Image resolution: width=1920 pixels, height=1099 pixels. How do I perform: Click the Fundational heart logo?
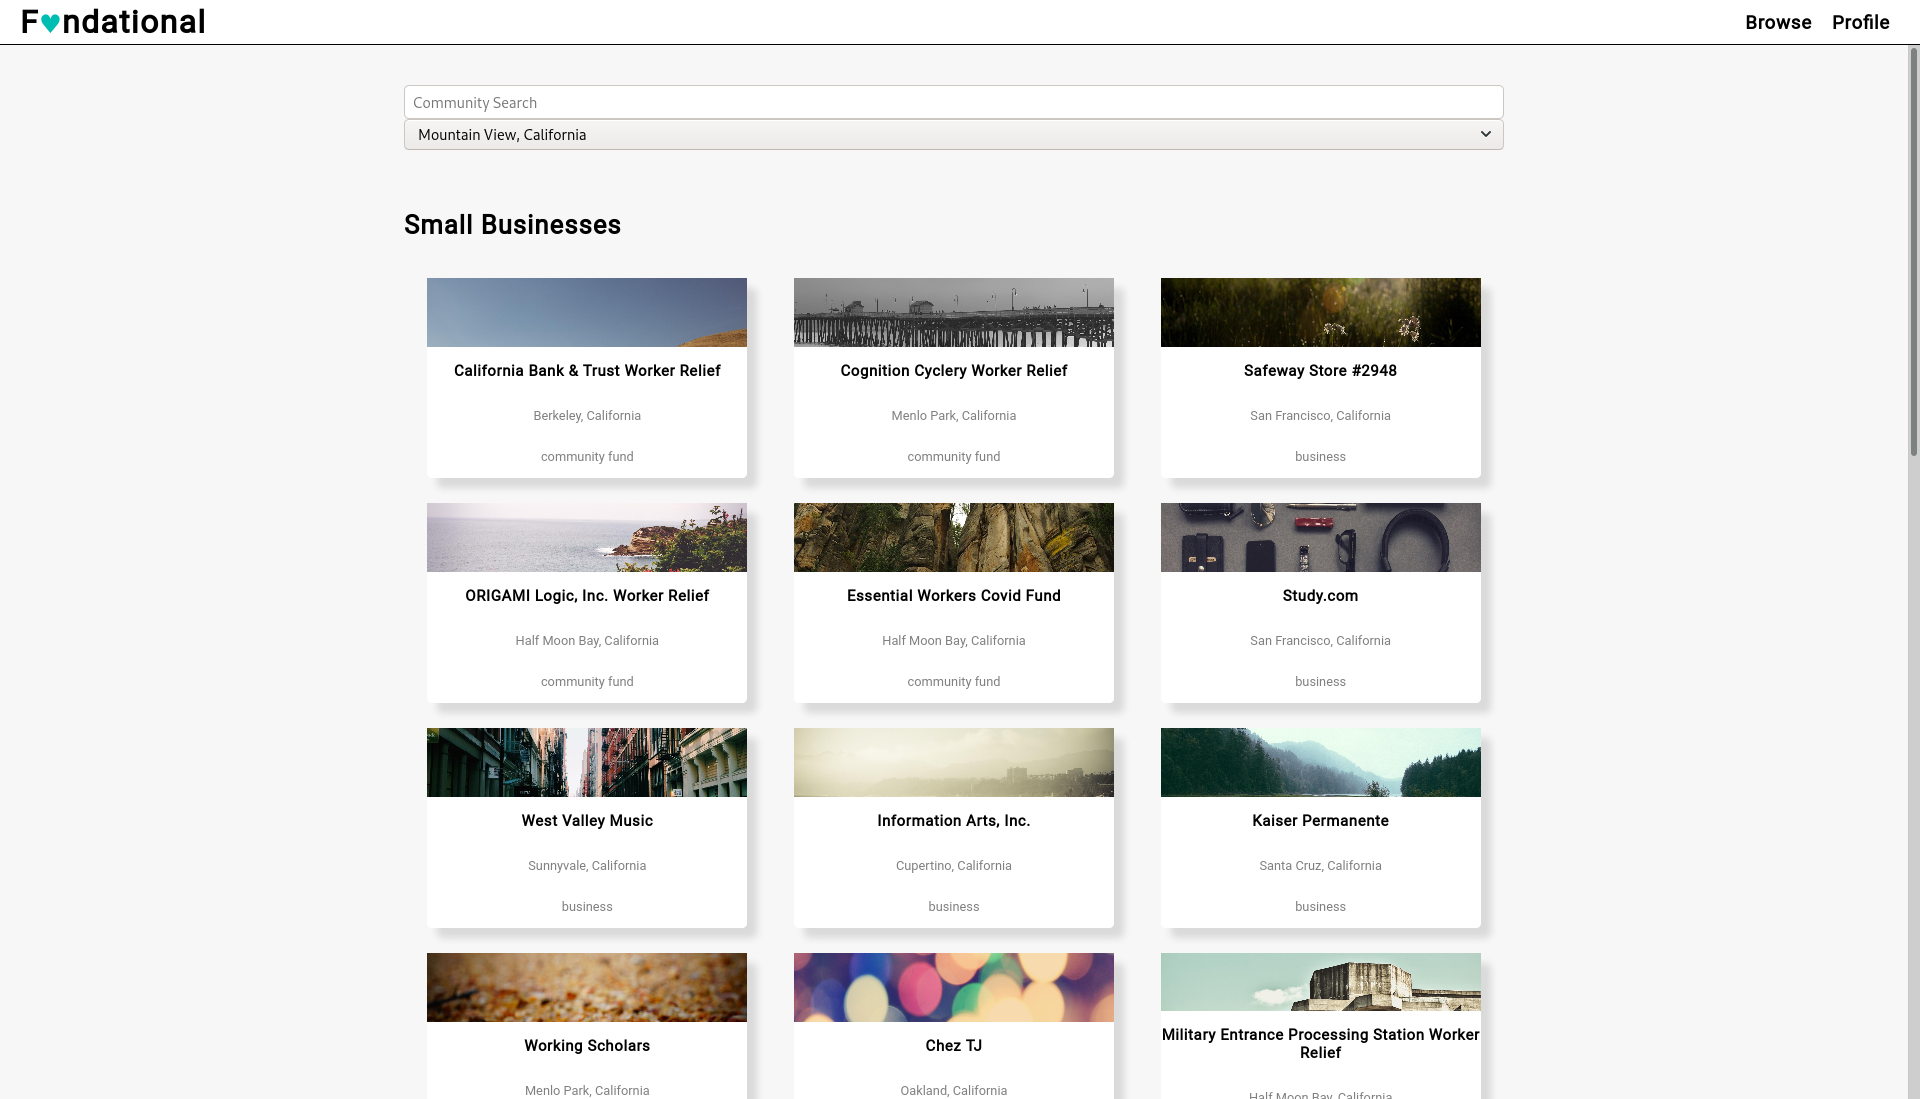pyautogui.click(x=50, y=23)
